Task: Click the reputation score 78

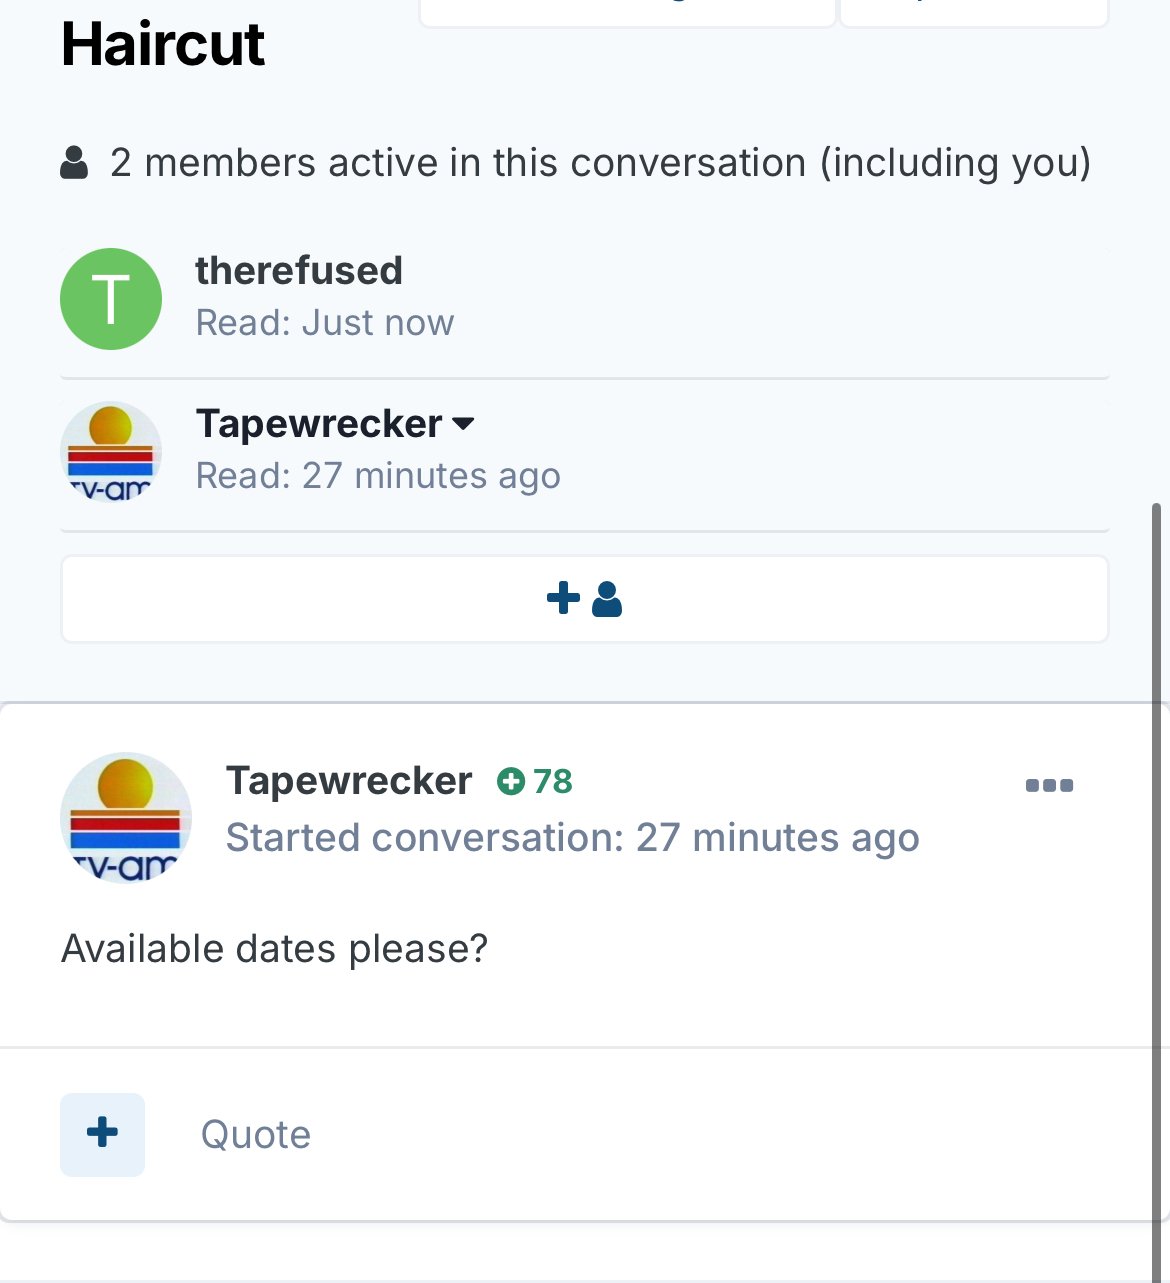Action: point(552,781)
